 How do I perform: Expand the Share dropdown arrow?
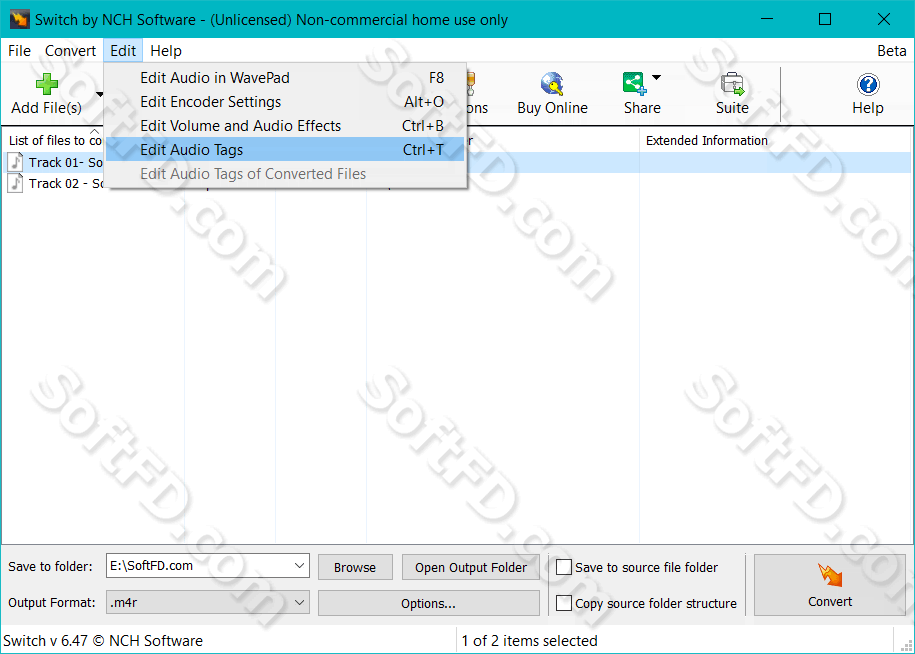pos(656,78)
